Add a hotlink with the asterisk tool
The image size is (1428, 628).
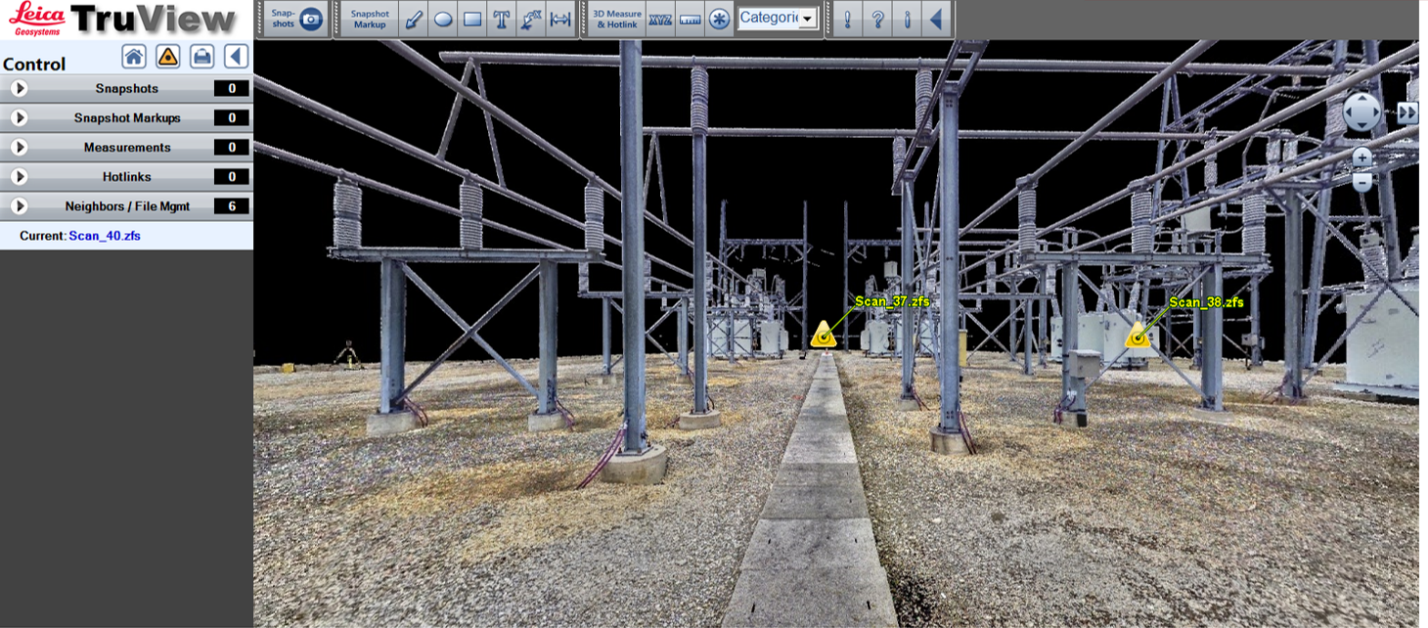click(x=718, y=19)
